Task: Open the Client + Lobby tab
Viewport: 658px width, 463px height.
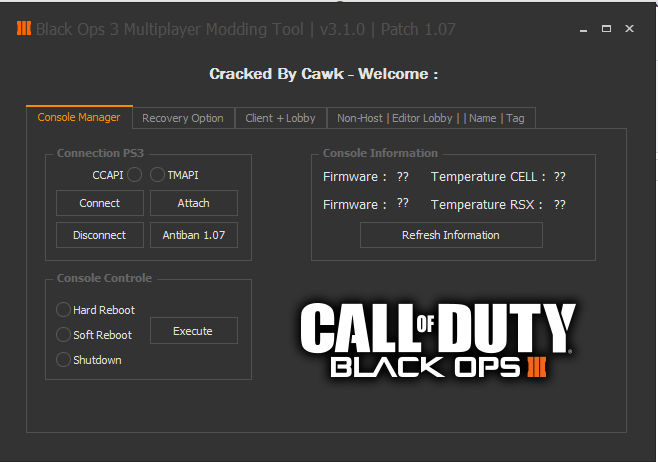Action: (280, 118)
